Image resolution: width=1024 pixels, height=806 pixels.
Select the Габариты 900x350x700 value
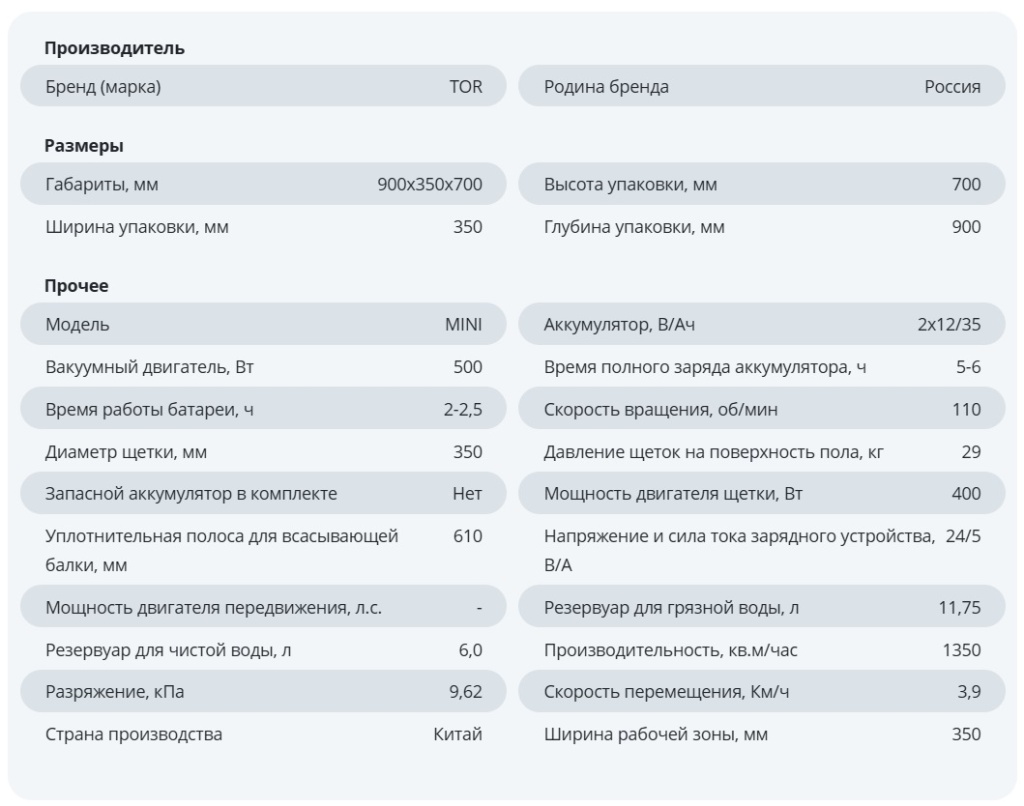[x=430, y=185]
